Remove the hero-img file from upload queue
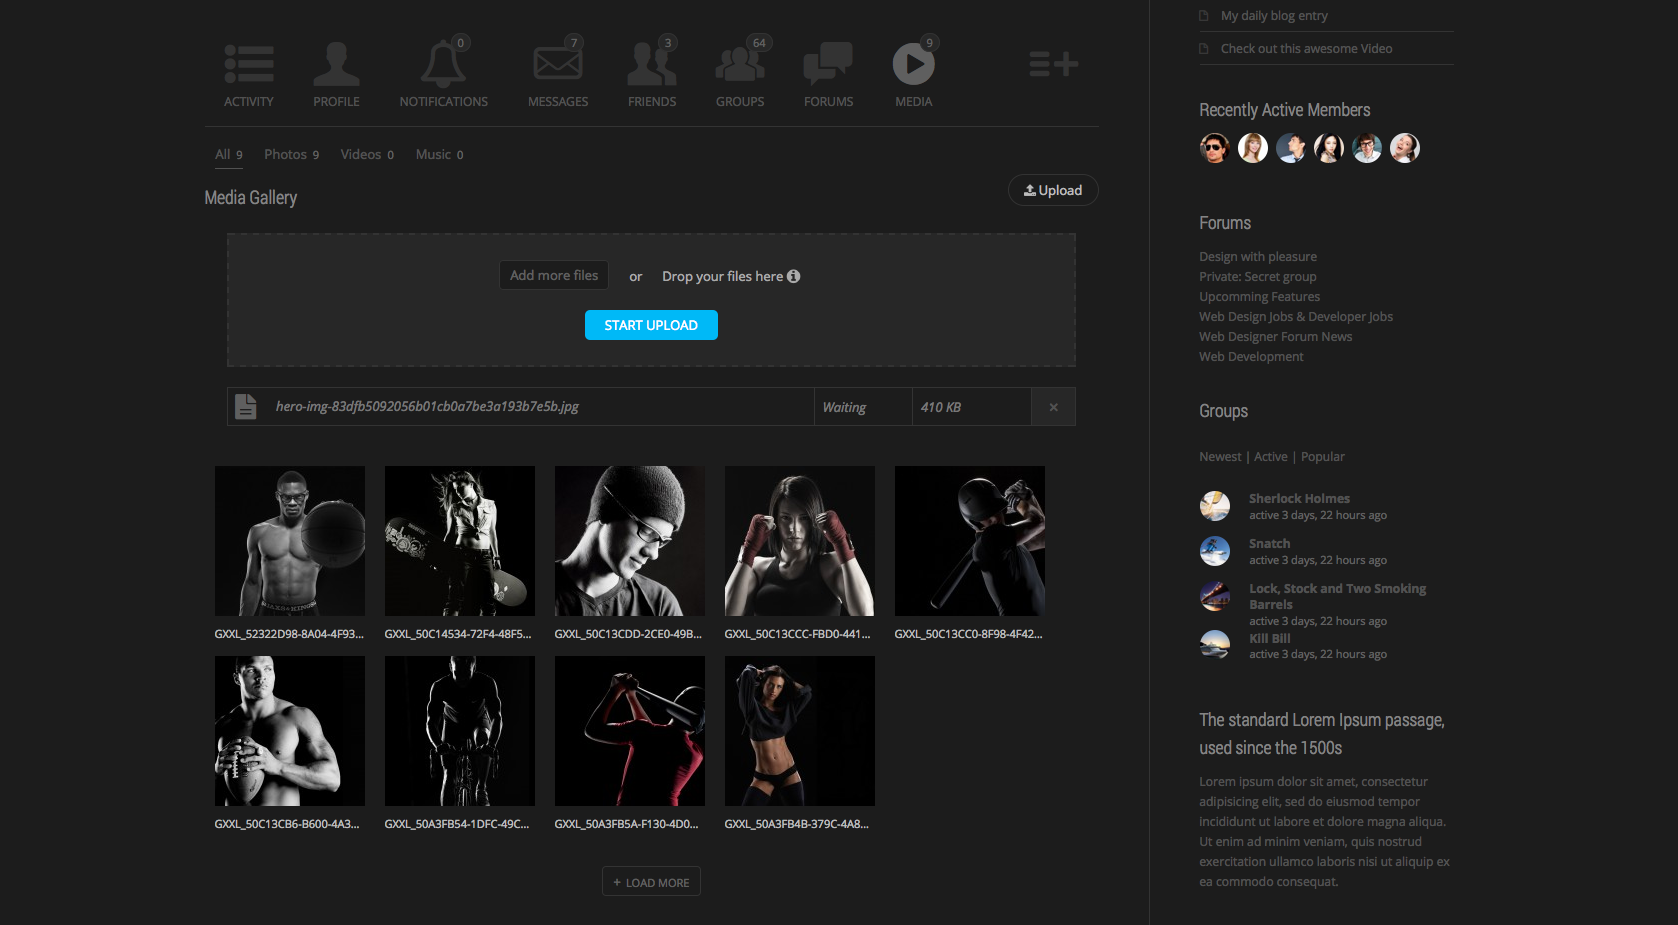The width and height of the screenshot is (1678, 925). pyautogui.click(x=1053, y=407)
